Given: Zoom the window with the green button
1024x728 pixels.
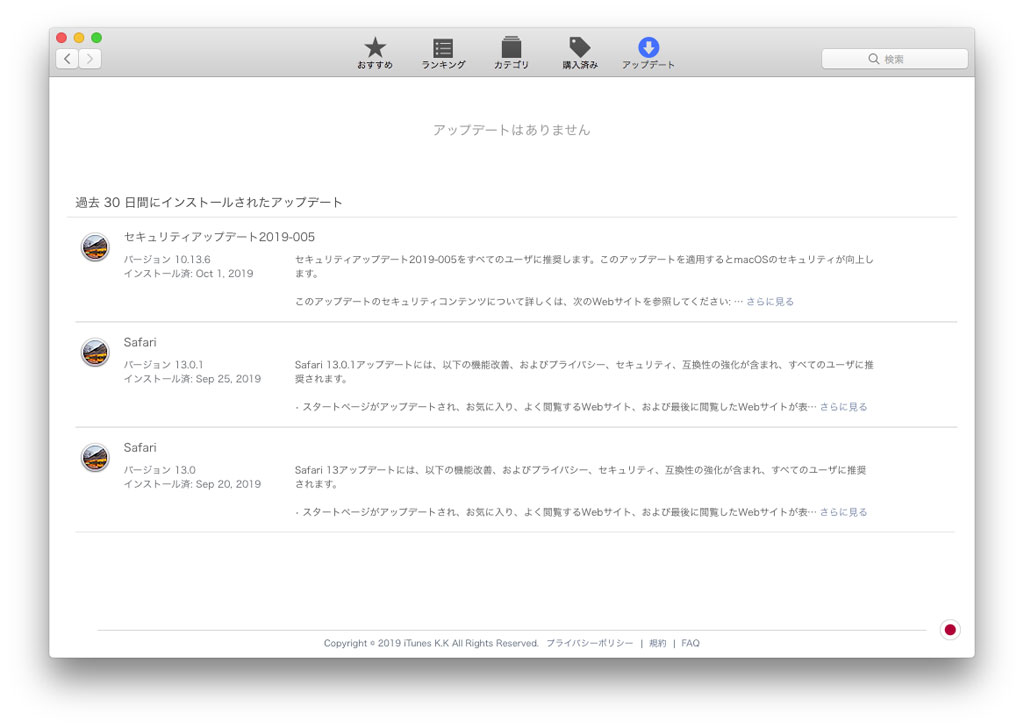Looking at the screenshot, I should (97, 37).
